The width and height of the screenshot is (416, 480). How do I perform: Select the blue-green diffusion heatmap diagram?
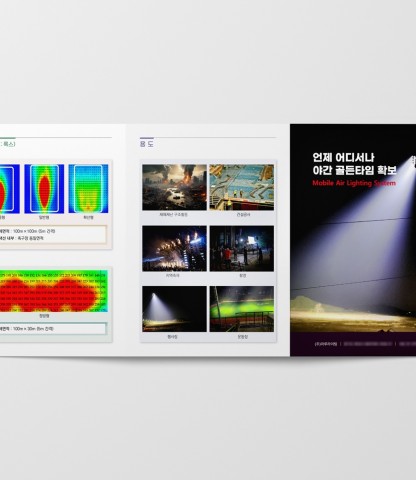[88, 189]
